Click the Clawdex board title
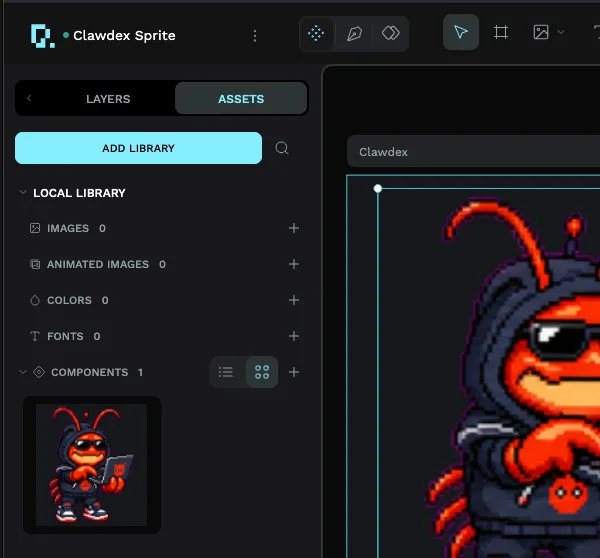This screenshot has width=600, height=558. tap(383, 152)
